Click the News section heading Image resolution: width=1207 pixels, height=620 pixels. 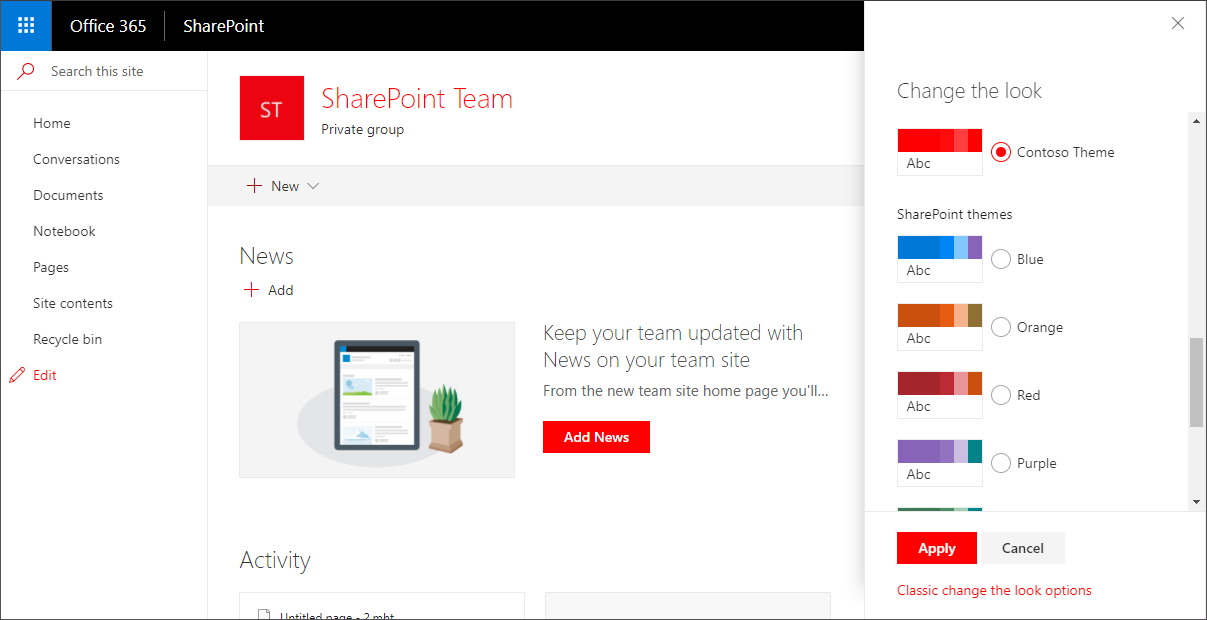[x=267, y=256]
